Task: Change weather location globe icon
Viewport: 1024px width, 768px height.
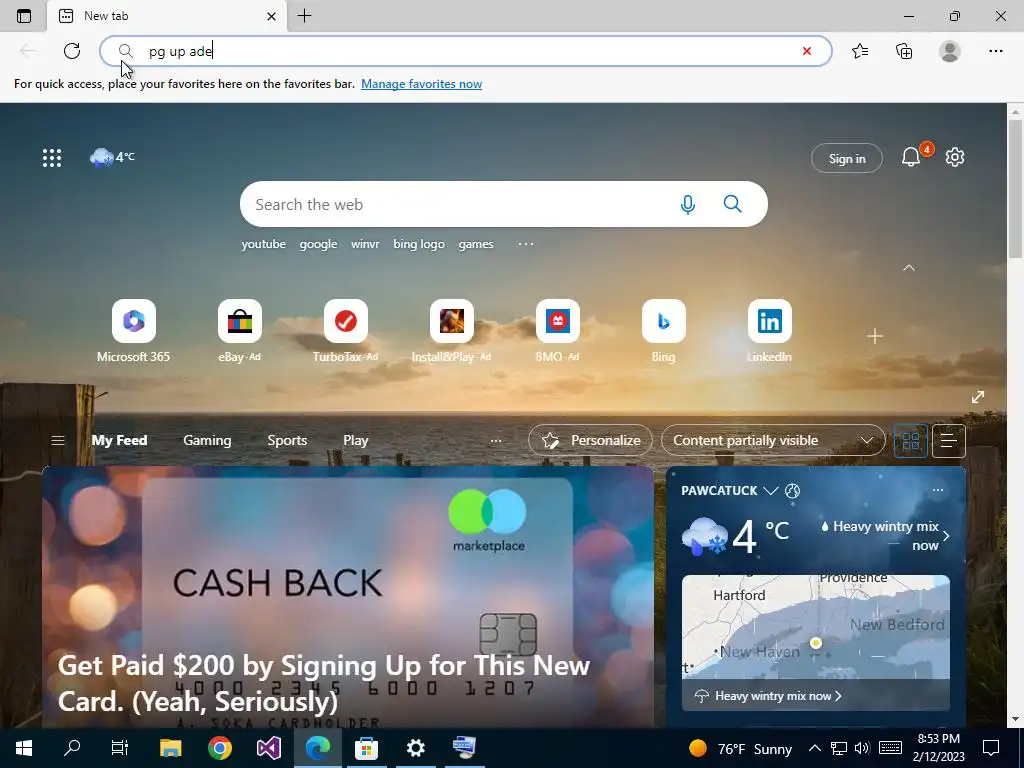Action: 792,490
